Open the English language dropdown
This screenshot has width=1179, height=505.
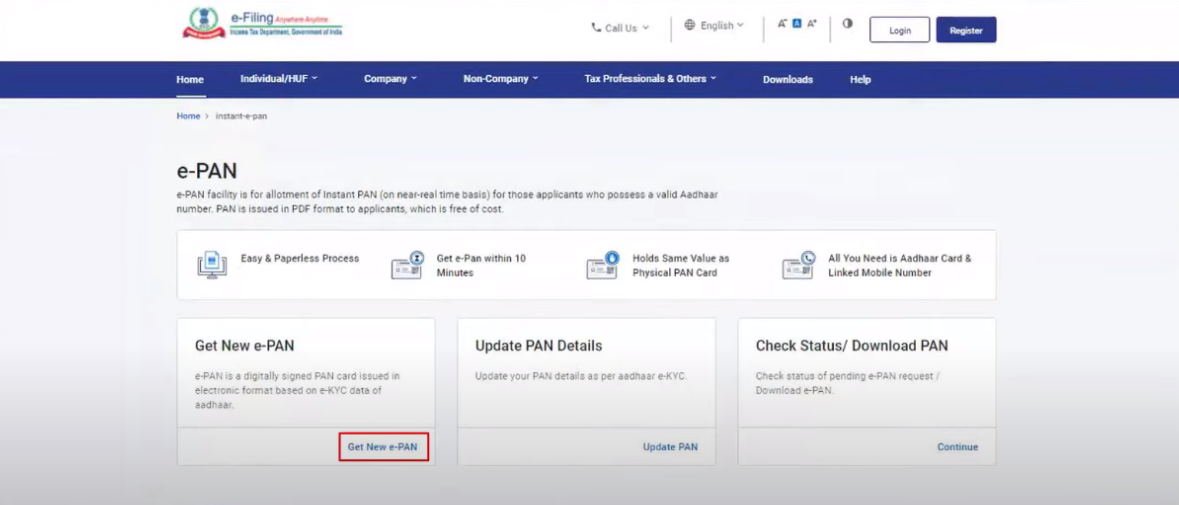tap(714, 25)
